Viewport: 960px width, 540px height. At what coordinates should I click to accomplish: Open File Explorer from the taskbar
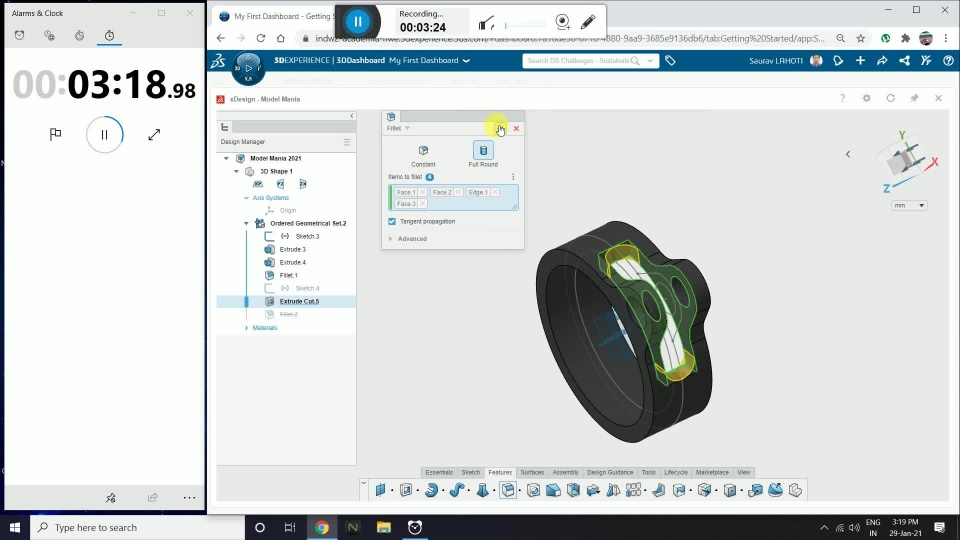pyautogui.click(x=384, y=527)
